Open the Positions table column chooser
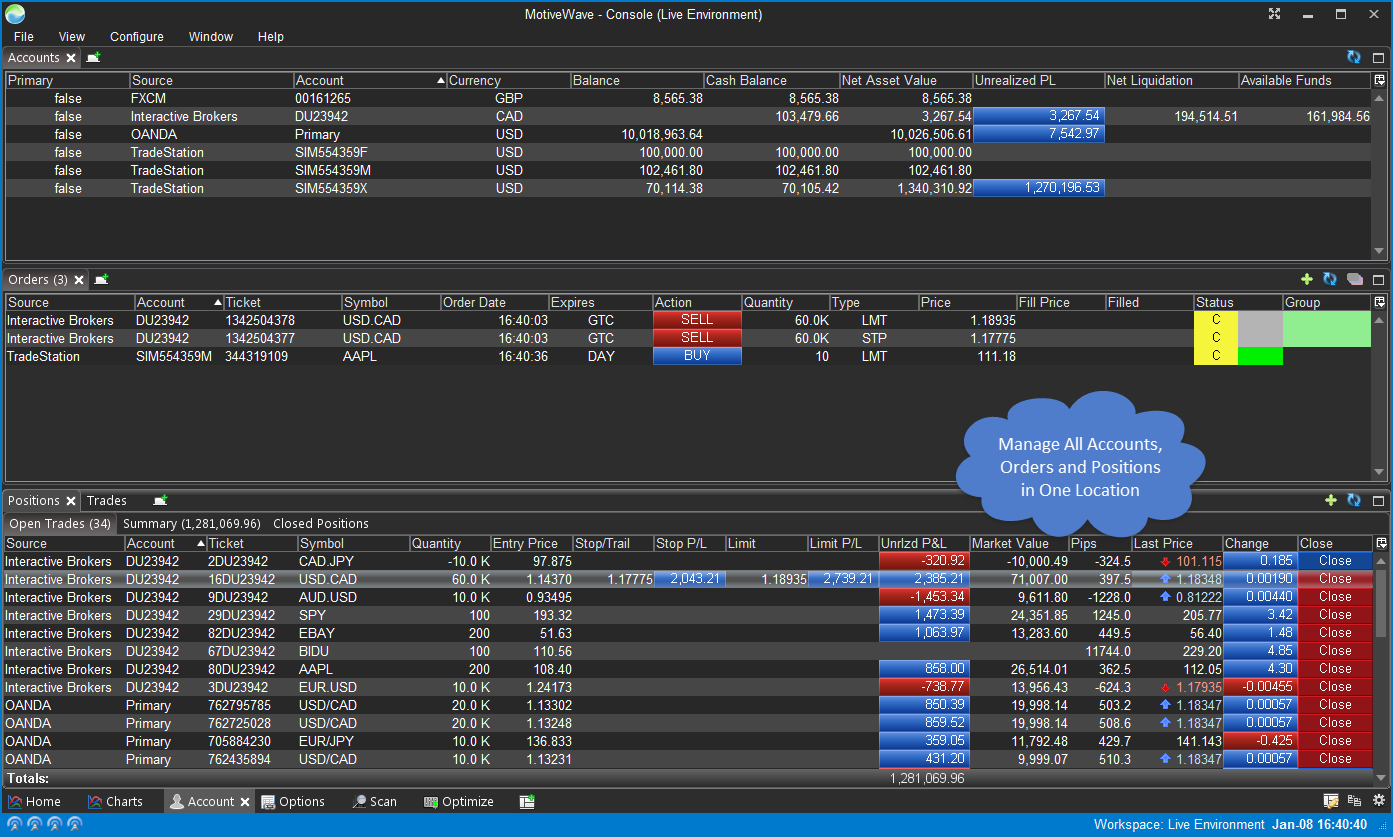1393x837 pixels. (x=1381, y=543)
